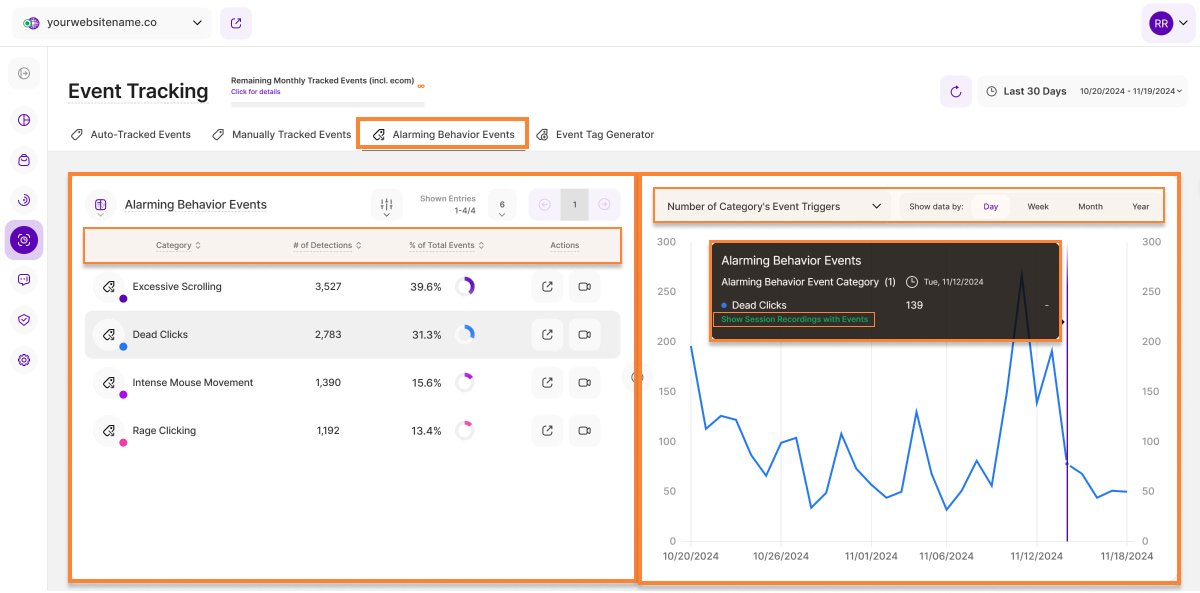1200x593 pixels.
Task: Open the settings gear in left sidebar
Action: (x=24, y=360)
